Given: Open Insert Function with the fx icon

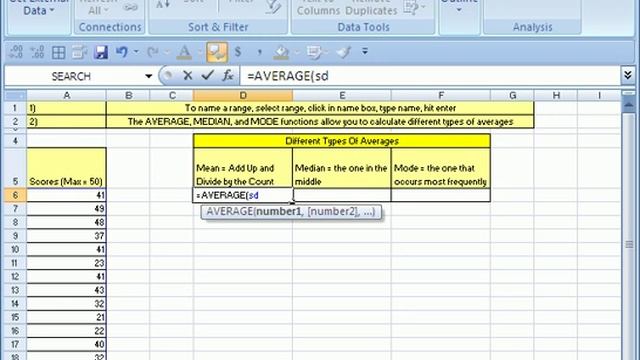Looking at the screenshot, I should 228,76.
